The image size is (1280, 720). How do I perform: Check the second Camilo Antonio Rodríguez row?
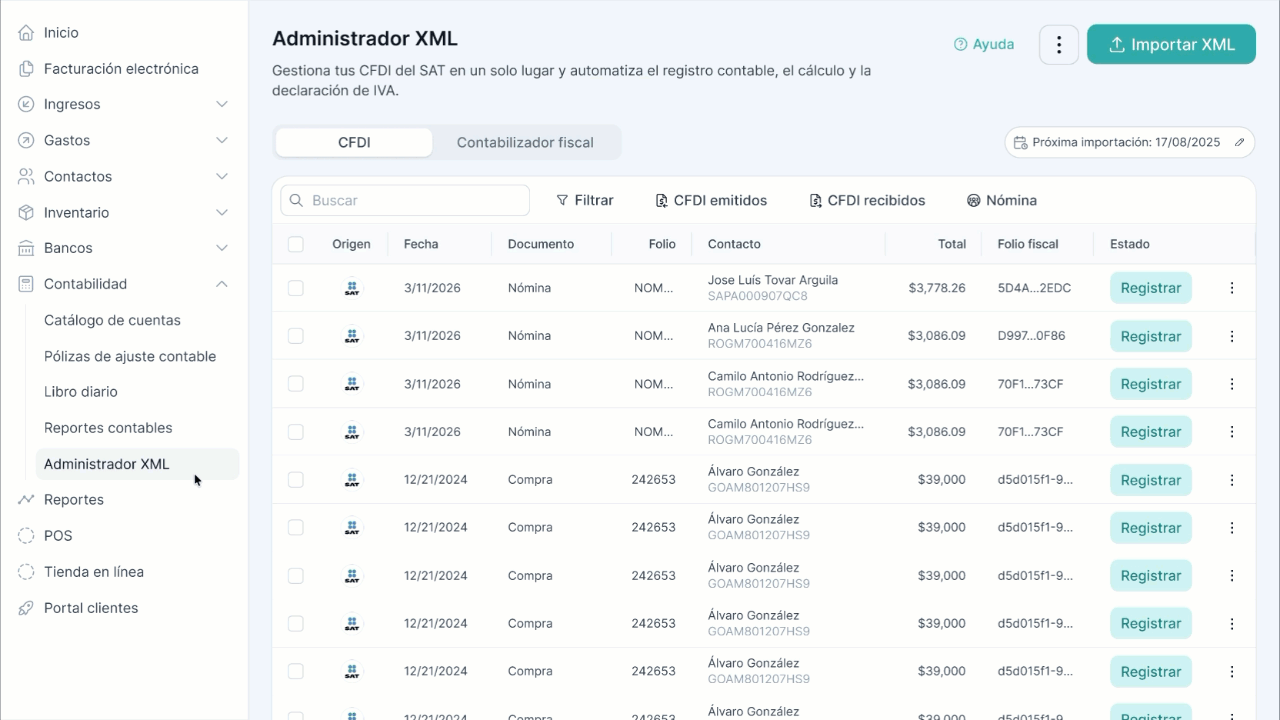pos(296,432)
